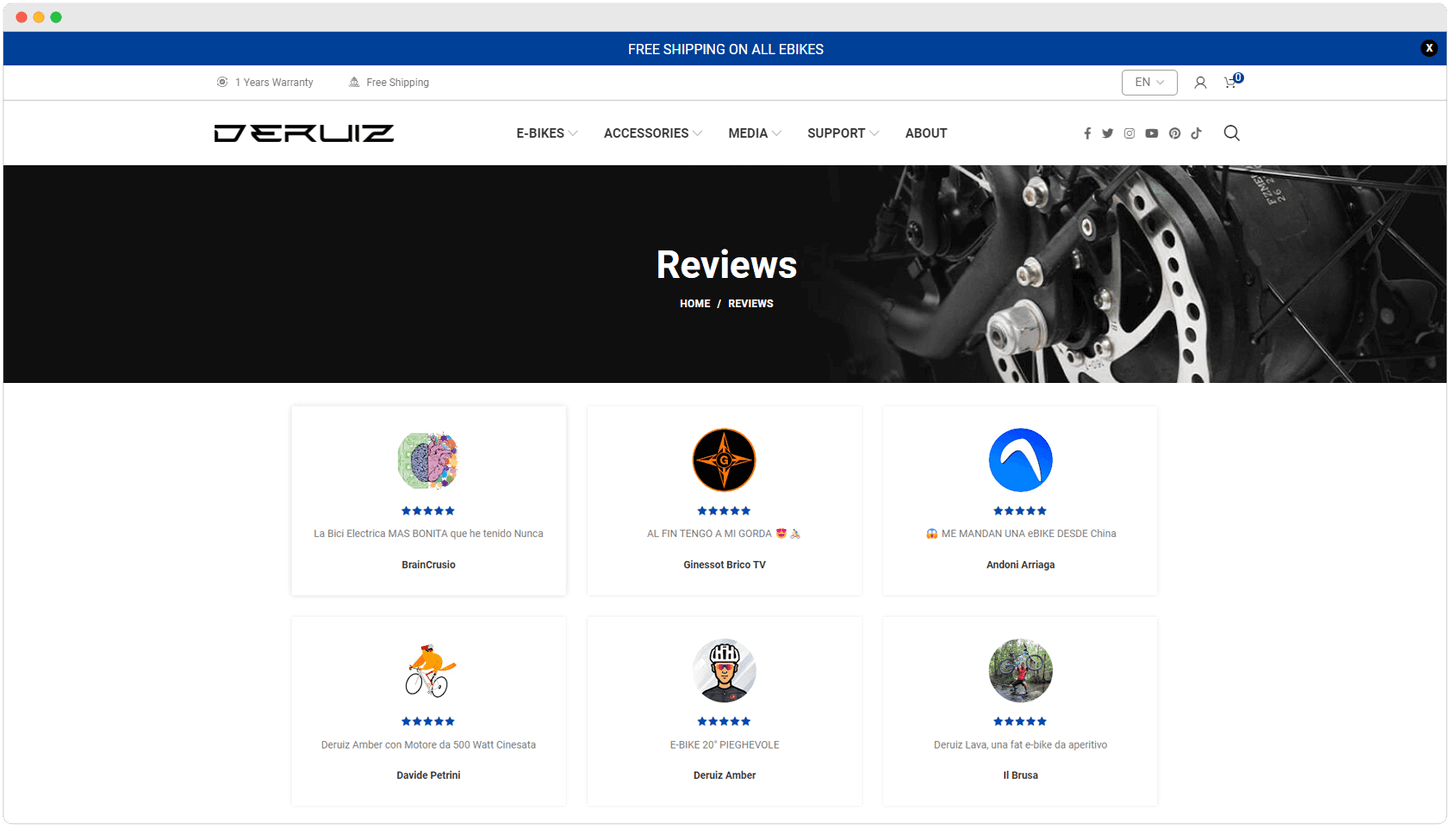
Task: Open the YouTube social icon
Action: (x=1152, y=133)
